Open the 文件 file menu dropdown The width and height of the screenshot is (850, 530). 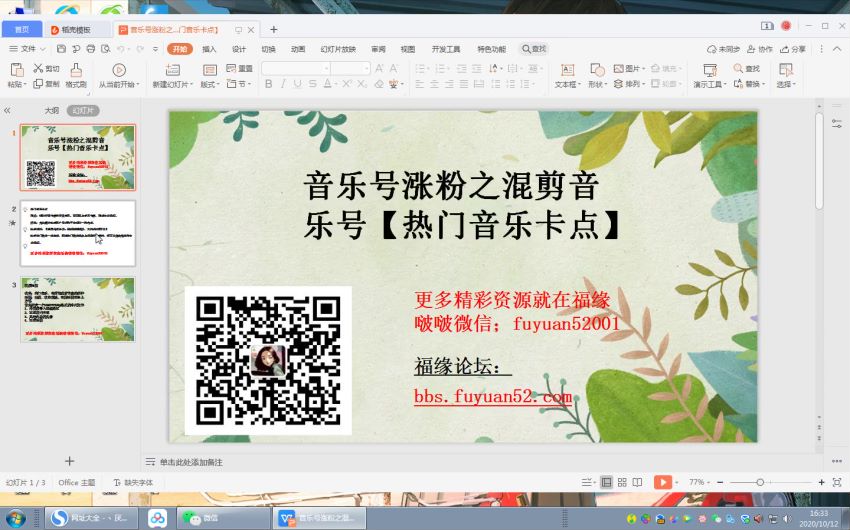pos(28,49)
